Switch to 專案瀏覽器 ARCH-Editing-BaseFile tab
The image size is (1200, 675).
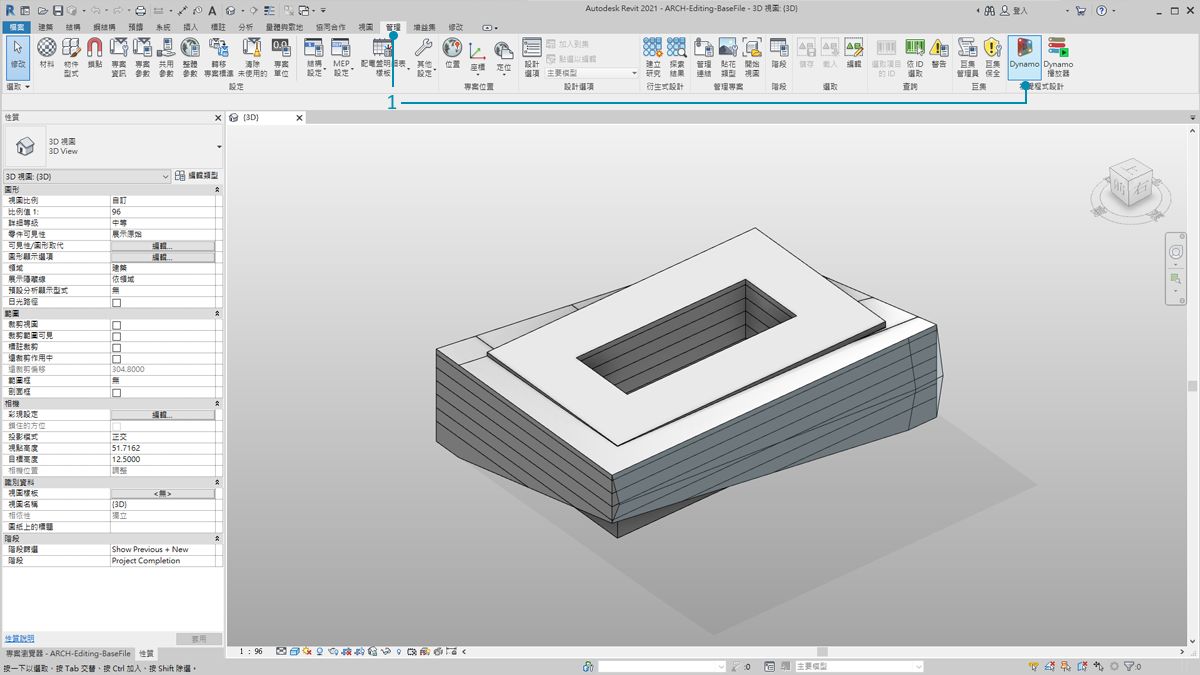coord(68,653)
